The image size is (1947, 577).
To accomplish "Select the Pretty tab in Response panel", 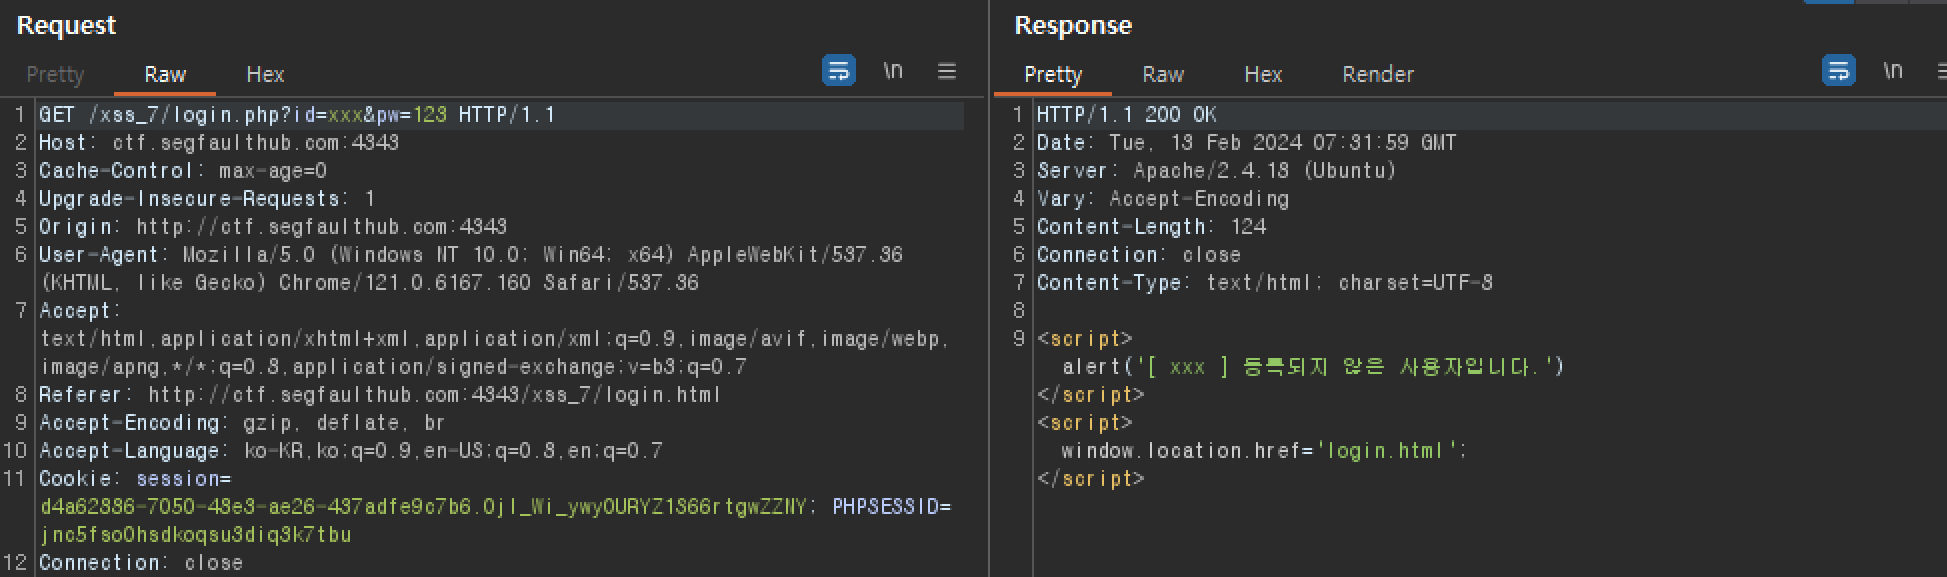I will click(1053, 74).
